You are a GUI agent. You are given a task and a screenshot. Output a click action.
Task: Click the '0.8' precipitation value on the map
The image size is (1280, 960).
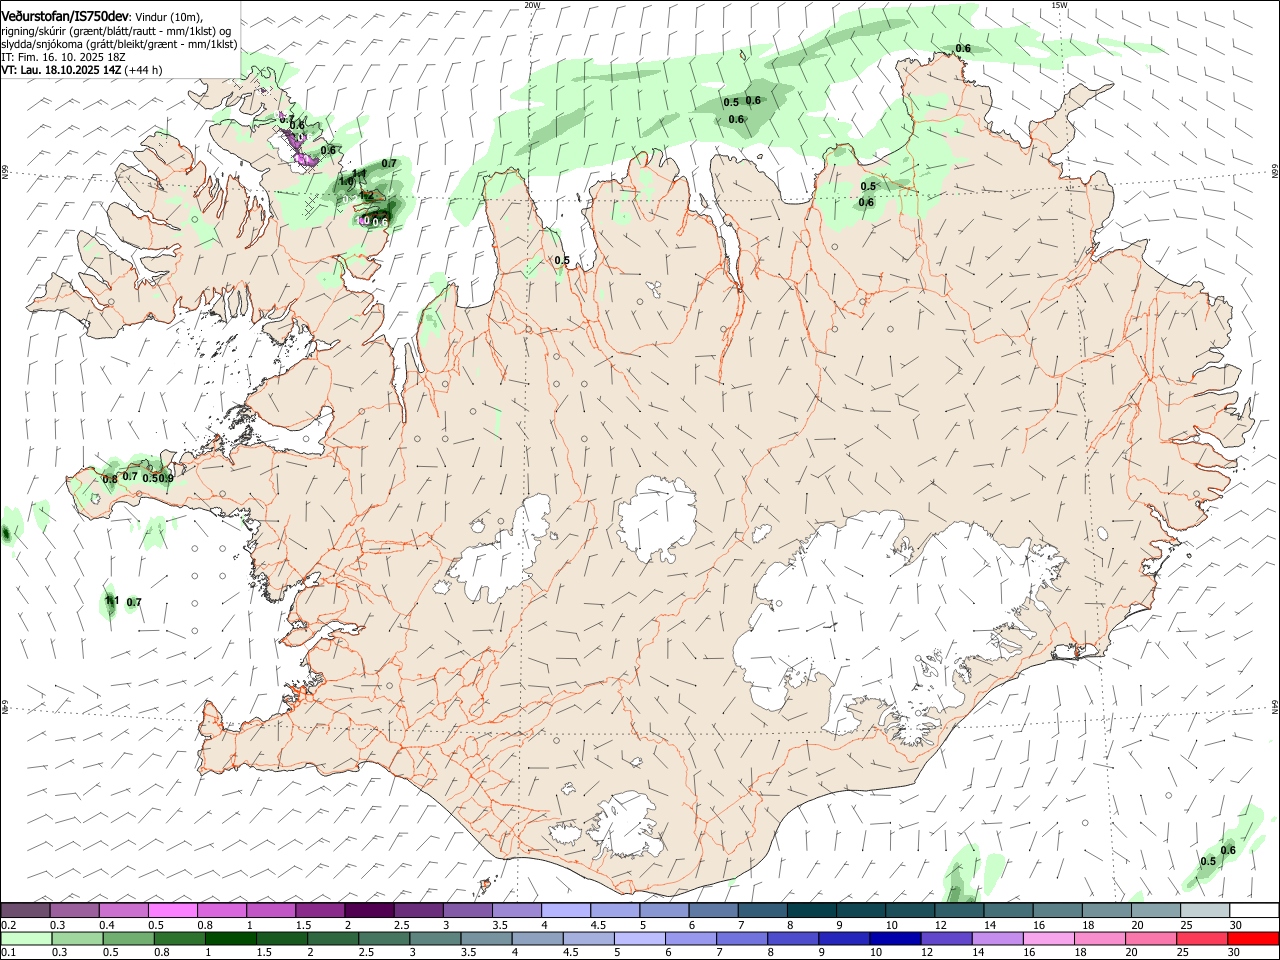click(110, 479)
